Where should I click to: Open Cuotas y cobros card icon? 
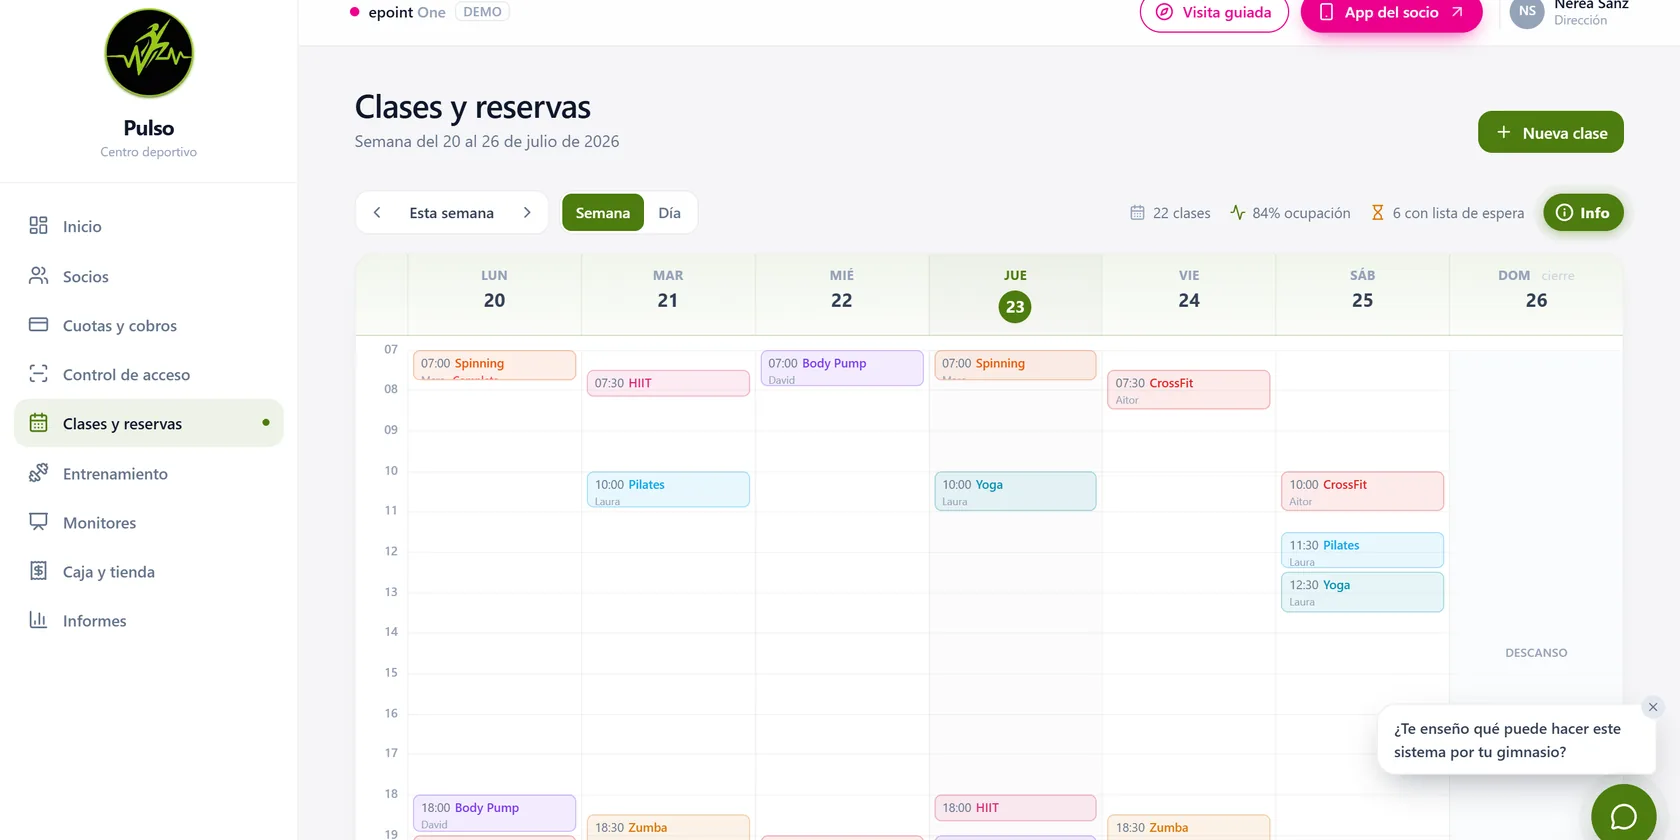click(x=38, y=325)
